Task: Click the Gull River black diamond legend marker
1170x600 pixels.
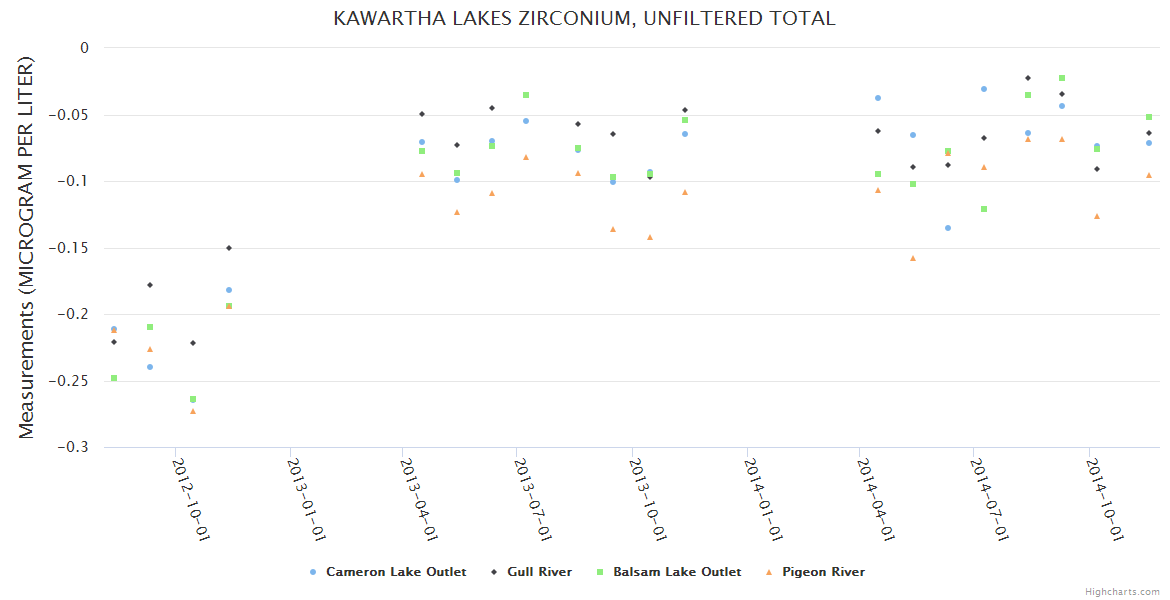Action: click(494, 572)
